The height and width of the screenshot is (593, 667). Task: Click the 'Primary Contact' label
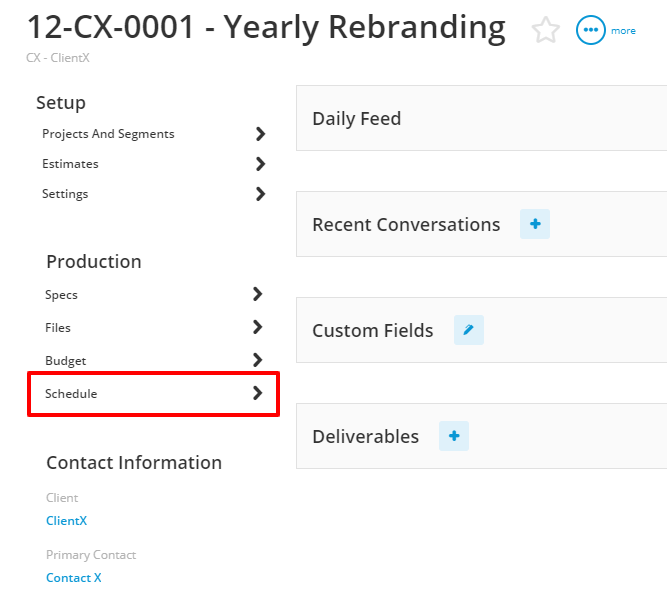tap(91, 555)
